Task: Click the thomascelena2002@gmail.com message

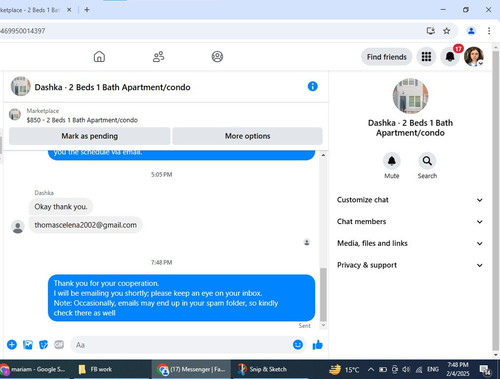Action: tap(86, 225)
